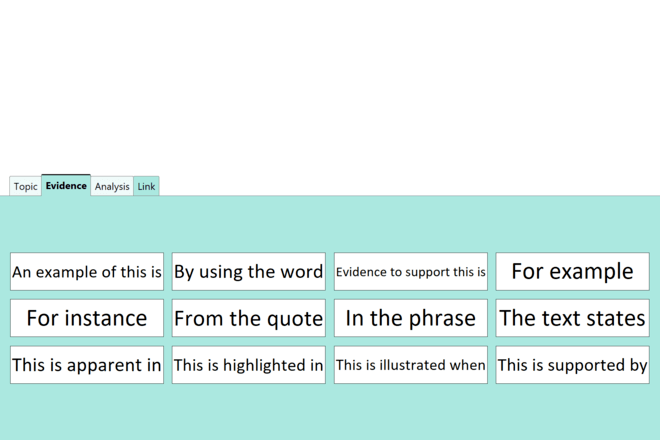Select 'This is supported by' phrase
Screen dimensions: 660x440
(x=572, y=365)
